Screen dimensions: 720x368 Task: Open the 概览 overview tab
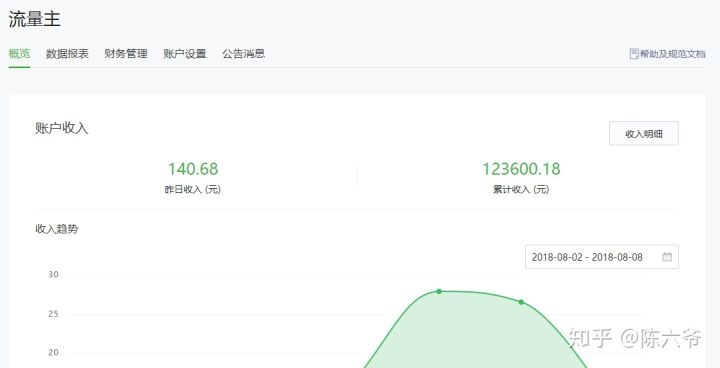tap(19, 54)
